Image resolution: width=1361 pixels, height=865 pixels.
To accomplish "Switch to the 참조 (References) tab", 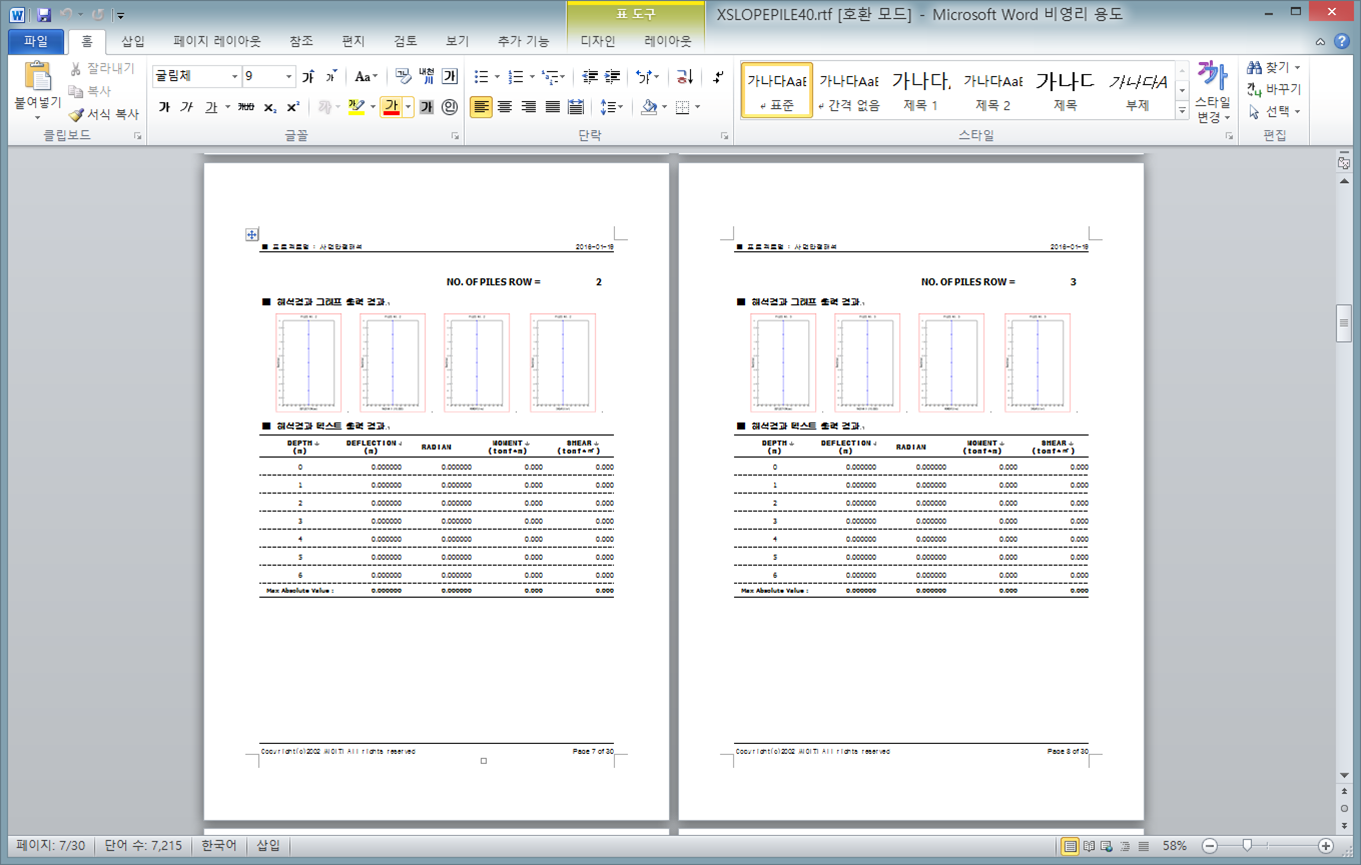I will [300, 41].
